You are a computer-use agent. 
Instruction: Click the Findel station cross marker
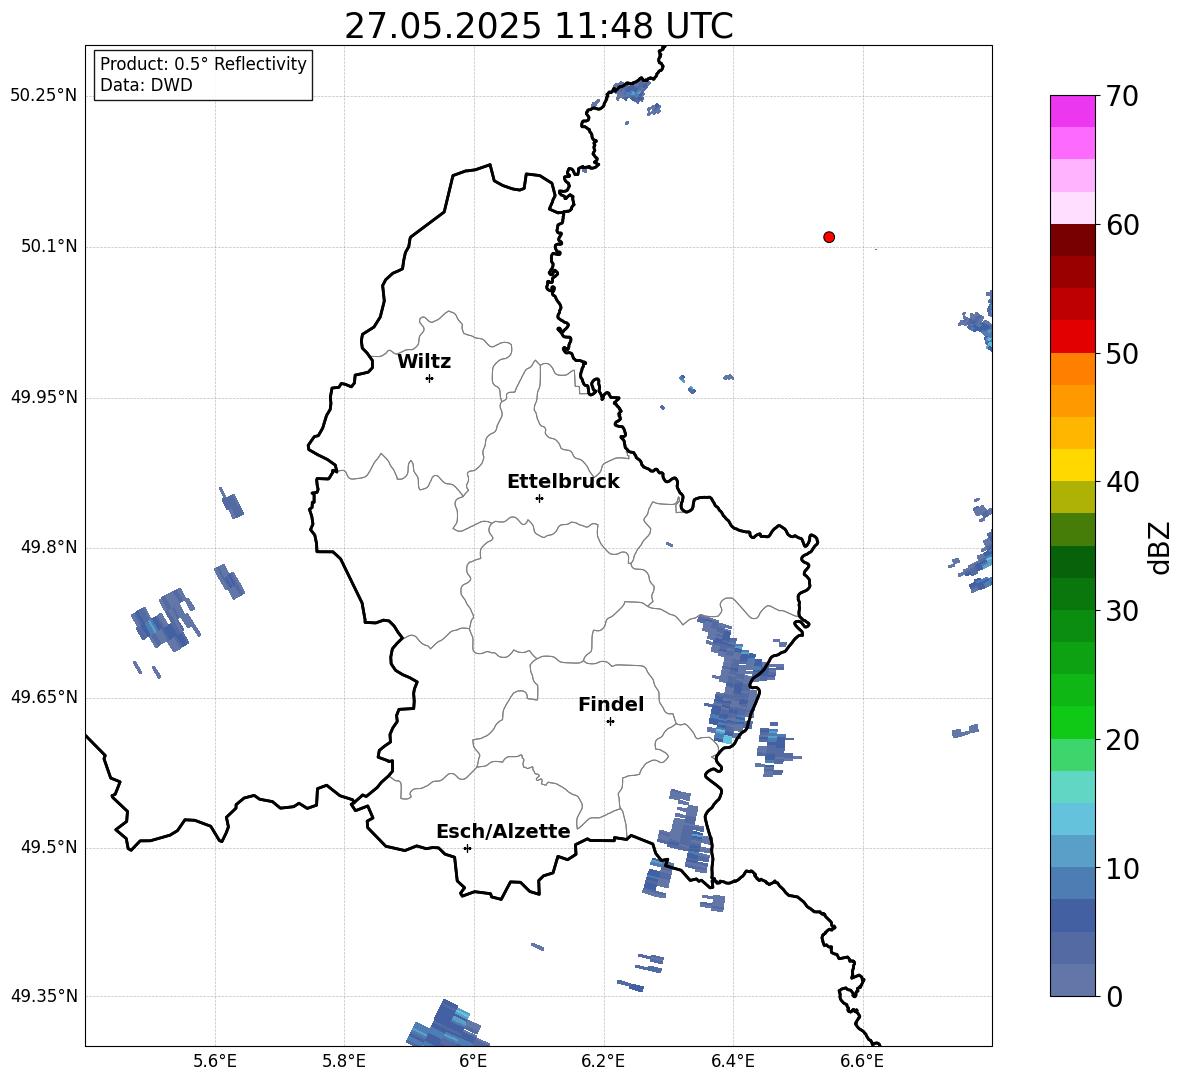tap(610, 721)
